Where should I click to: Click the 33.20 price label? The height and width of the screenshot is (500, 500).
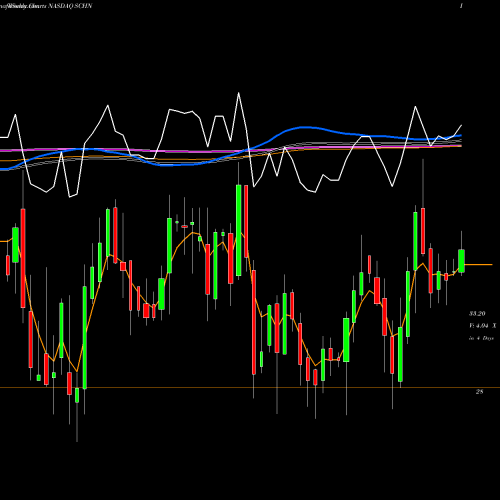click(x=477, y=314)
